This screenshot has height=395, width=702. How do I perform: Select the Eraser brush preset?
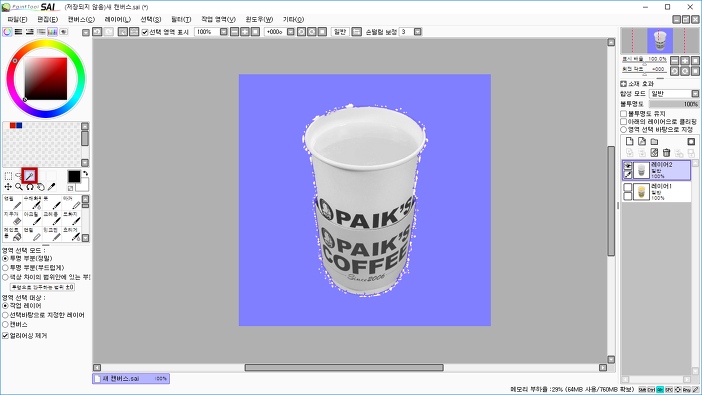(13, 219)
